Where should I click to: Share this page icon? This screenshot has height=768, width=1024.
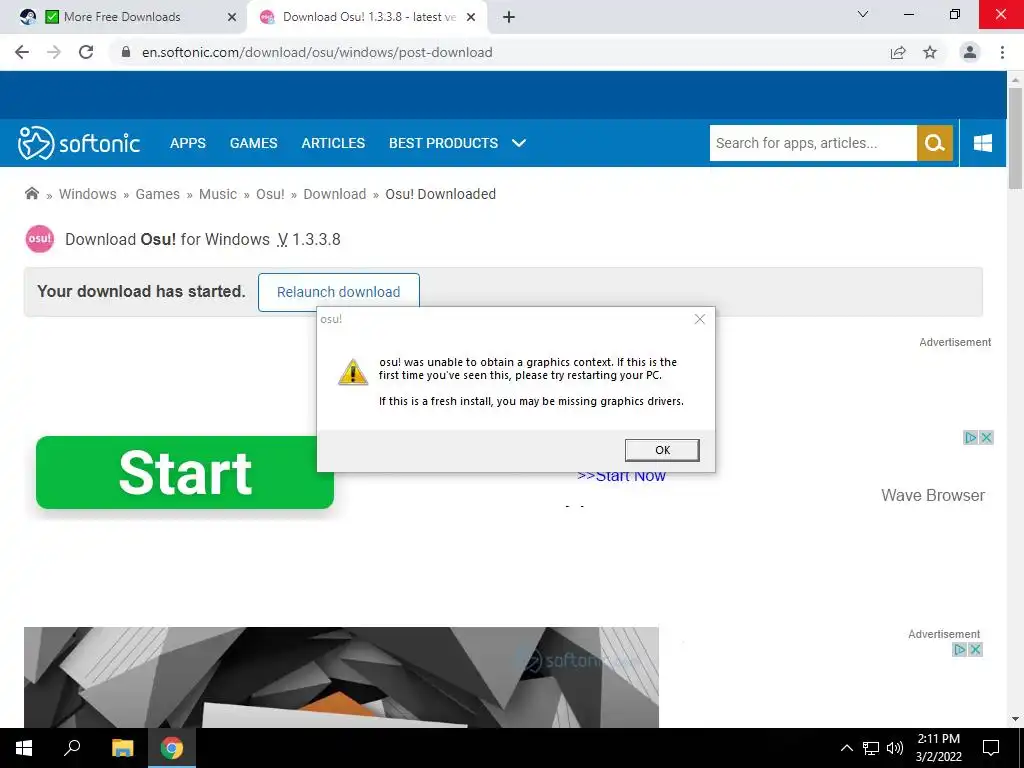pyautogui.click(x=898, y=52)
